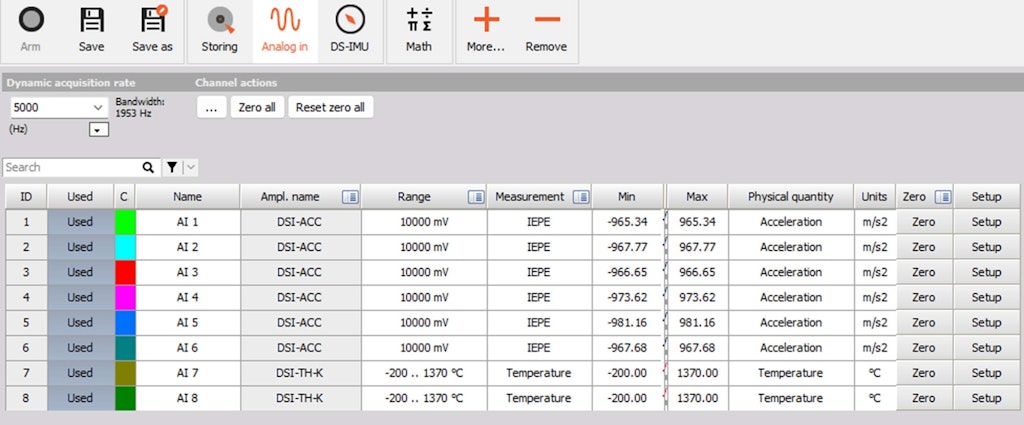Click the Units cell m/s2 for AI 3
The height and width of the screenshot is (425, 1024).
click(x=874, y=272)
